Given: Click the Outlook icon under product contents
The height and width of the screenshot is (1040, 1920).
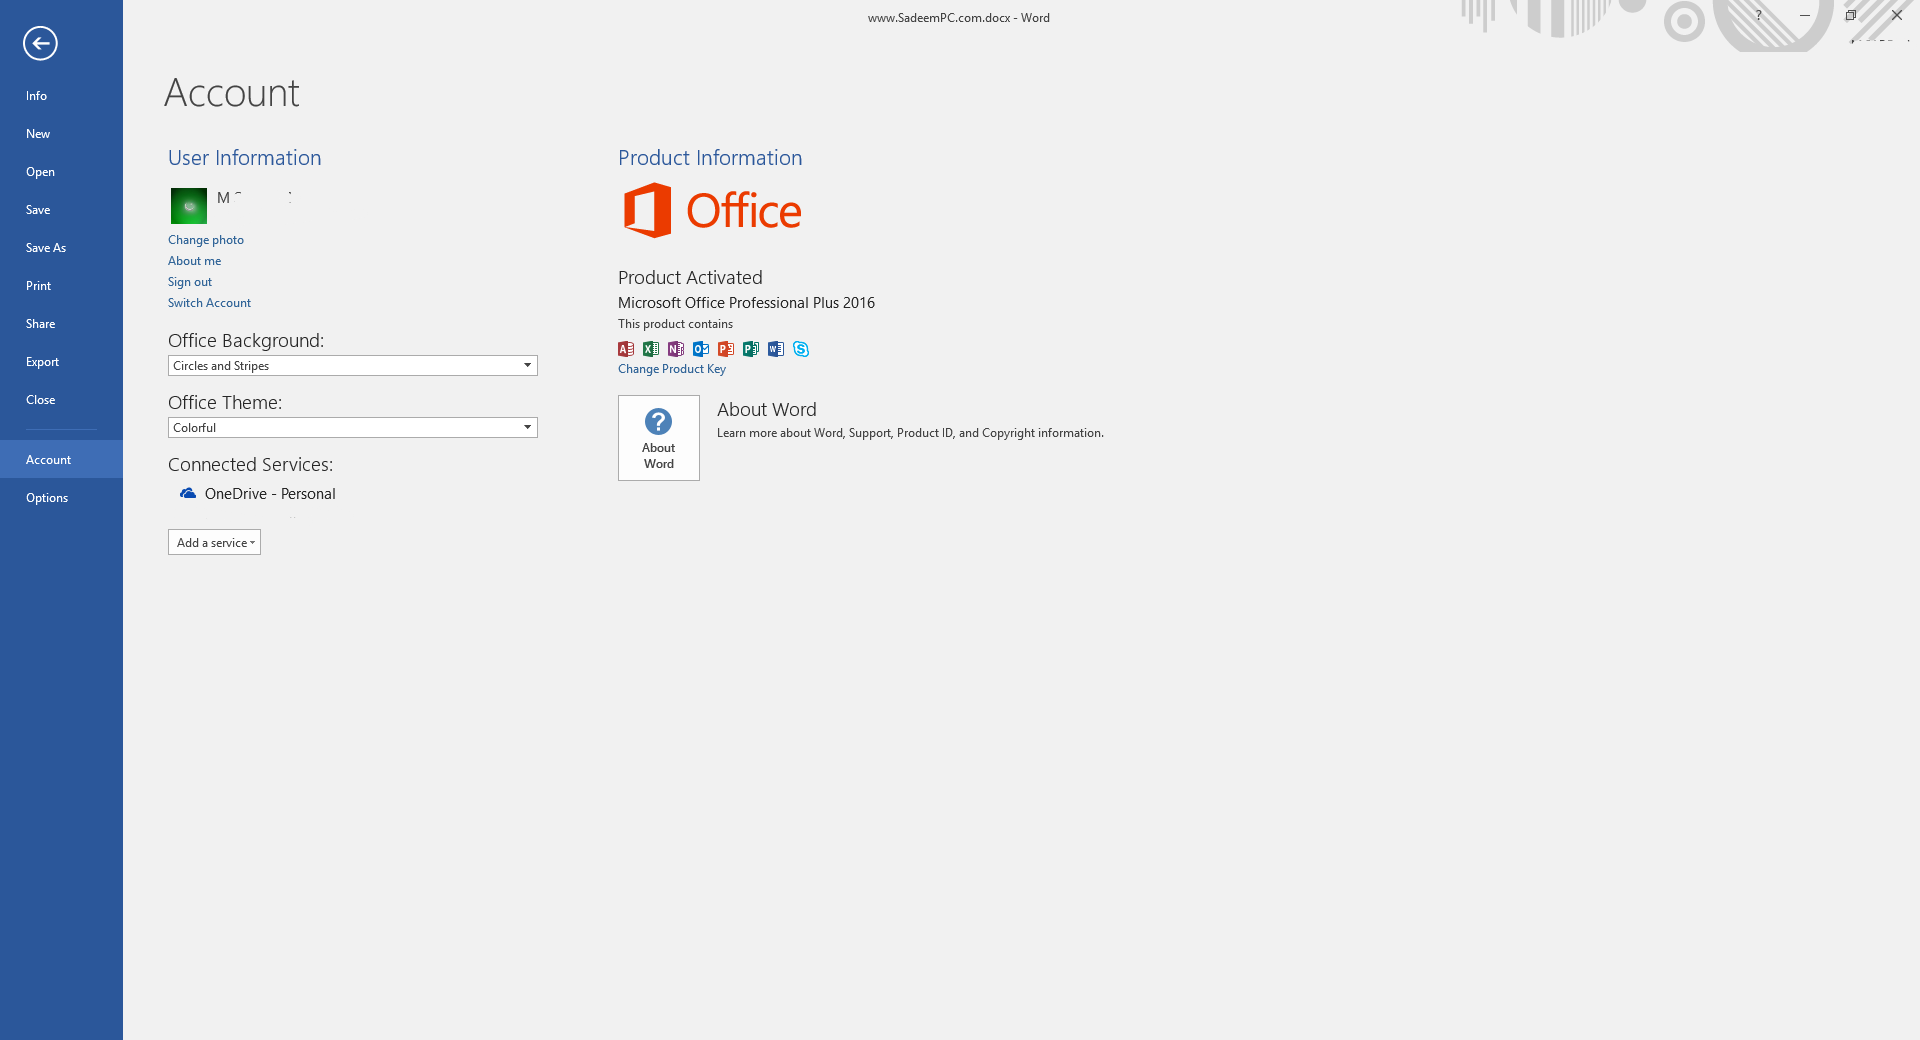Looking at the screenshot, I should point(701,349).
